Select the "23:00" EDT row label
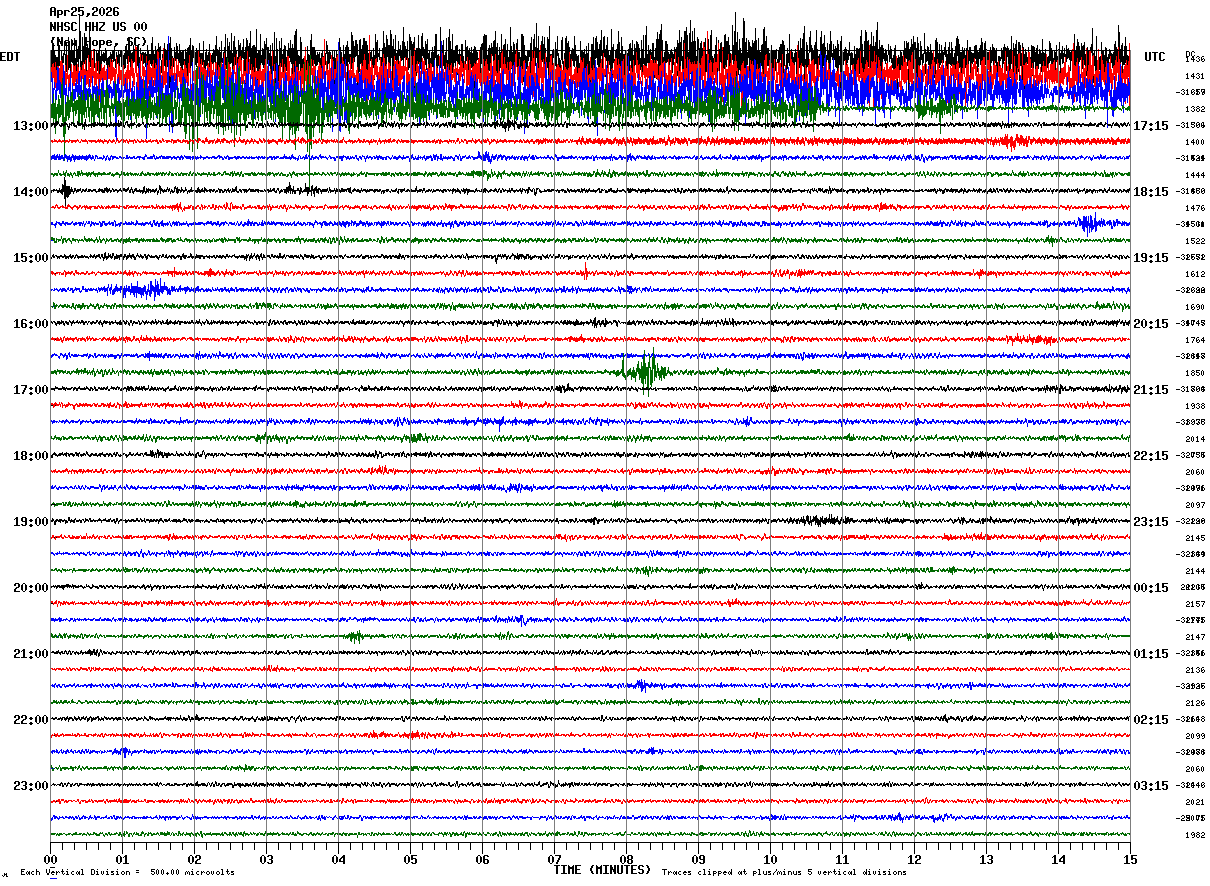Screen dimensions: 1210x886 tap(31, 786)
